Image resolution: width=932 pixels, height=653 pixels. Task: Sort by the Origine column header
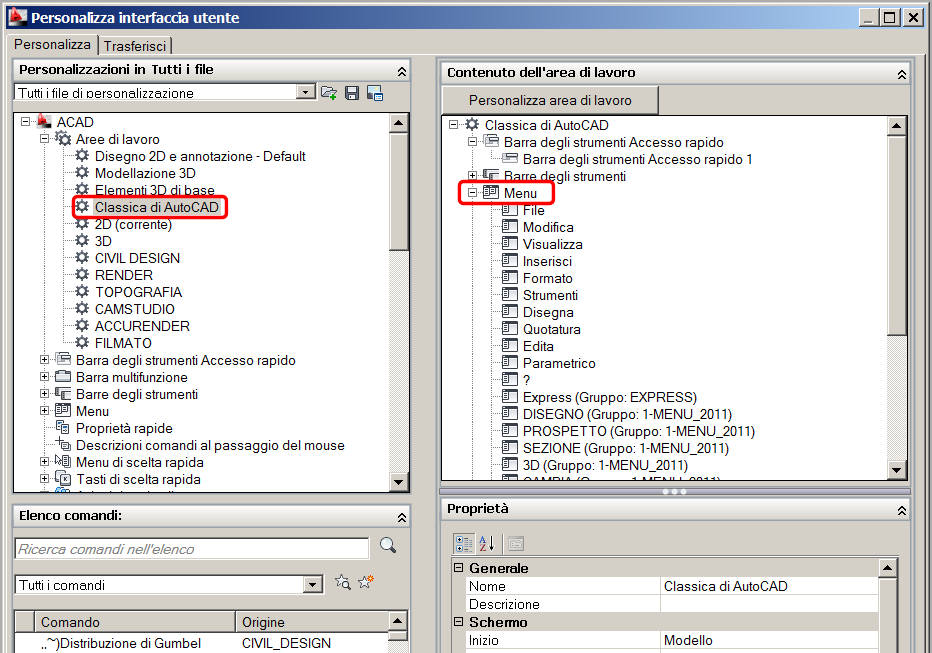[311, 622]
